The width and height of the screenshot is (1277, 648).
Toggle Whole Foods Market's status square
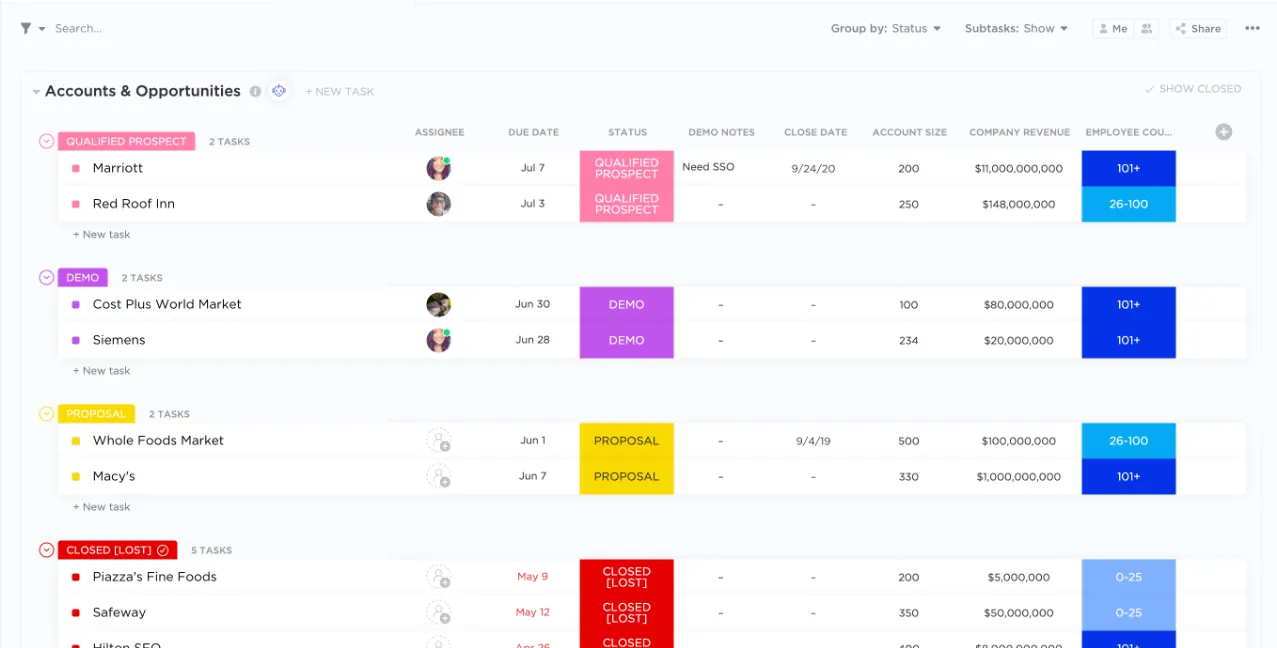point(76,441)
